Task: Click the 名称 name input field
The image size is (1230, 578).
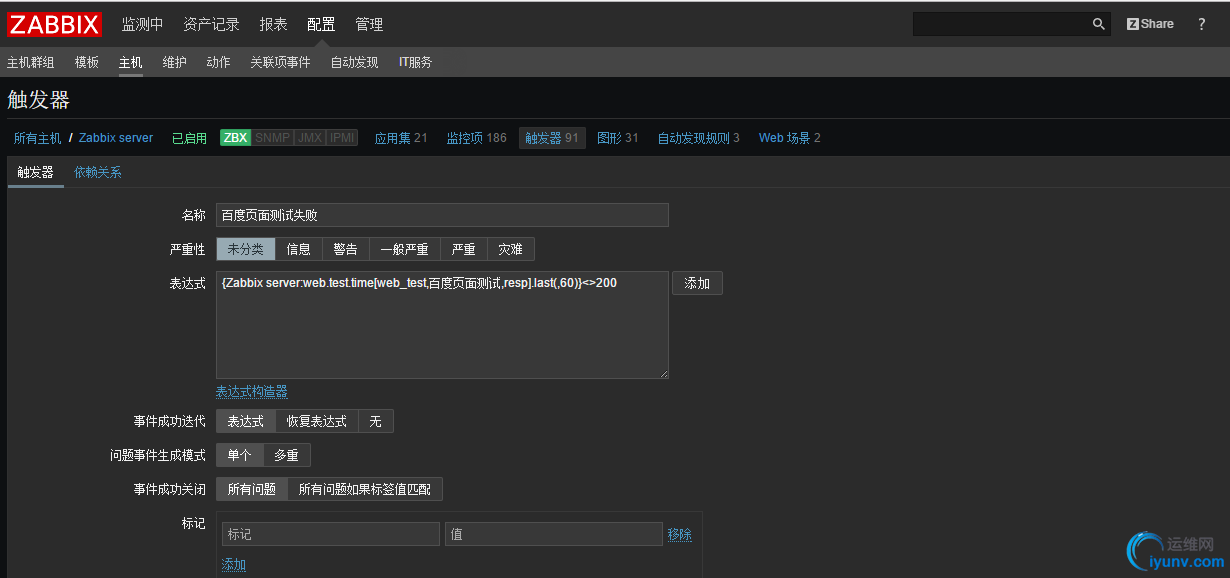Action: point(442,215)
